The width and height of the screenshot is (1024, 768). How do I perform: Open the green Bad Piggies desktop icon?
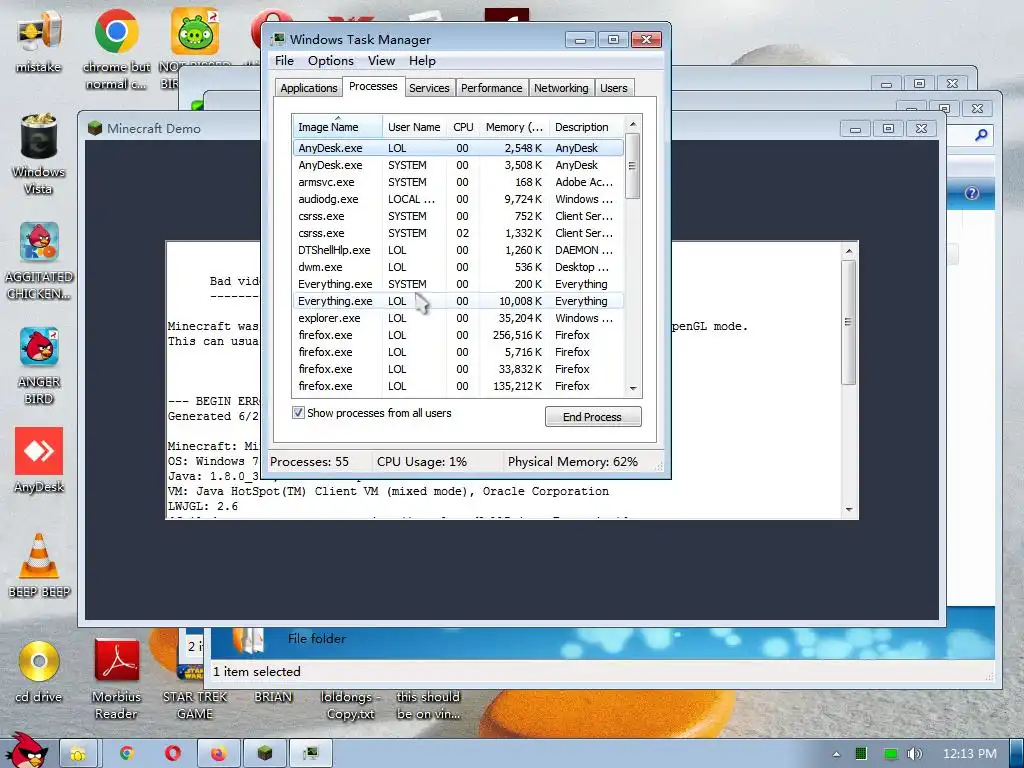[195, 31]
